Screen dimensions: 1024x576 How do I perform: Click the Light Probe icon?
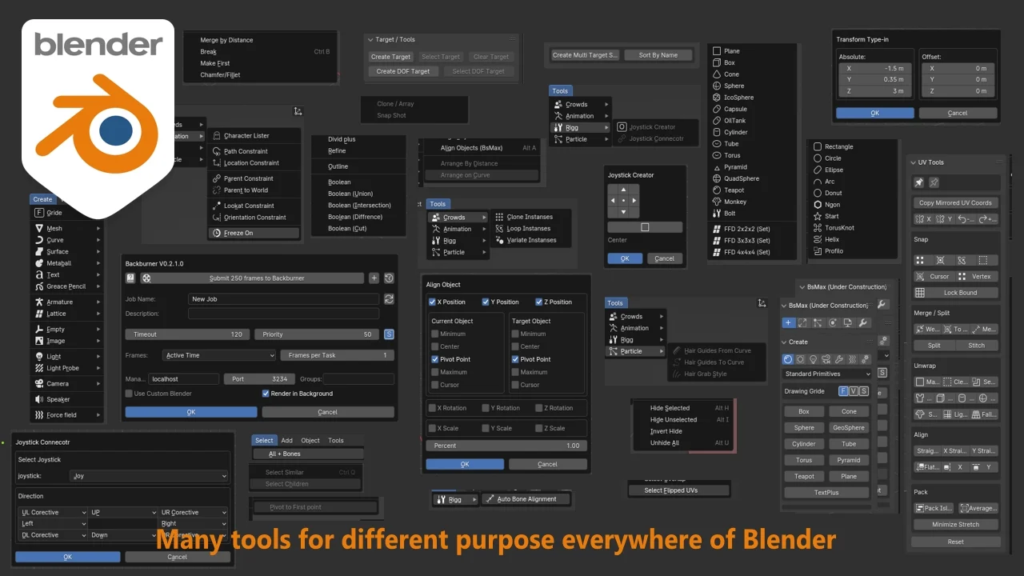(40, 369)
